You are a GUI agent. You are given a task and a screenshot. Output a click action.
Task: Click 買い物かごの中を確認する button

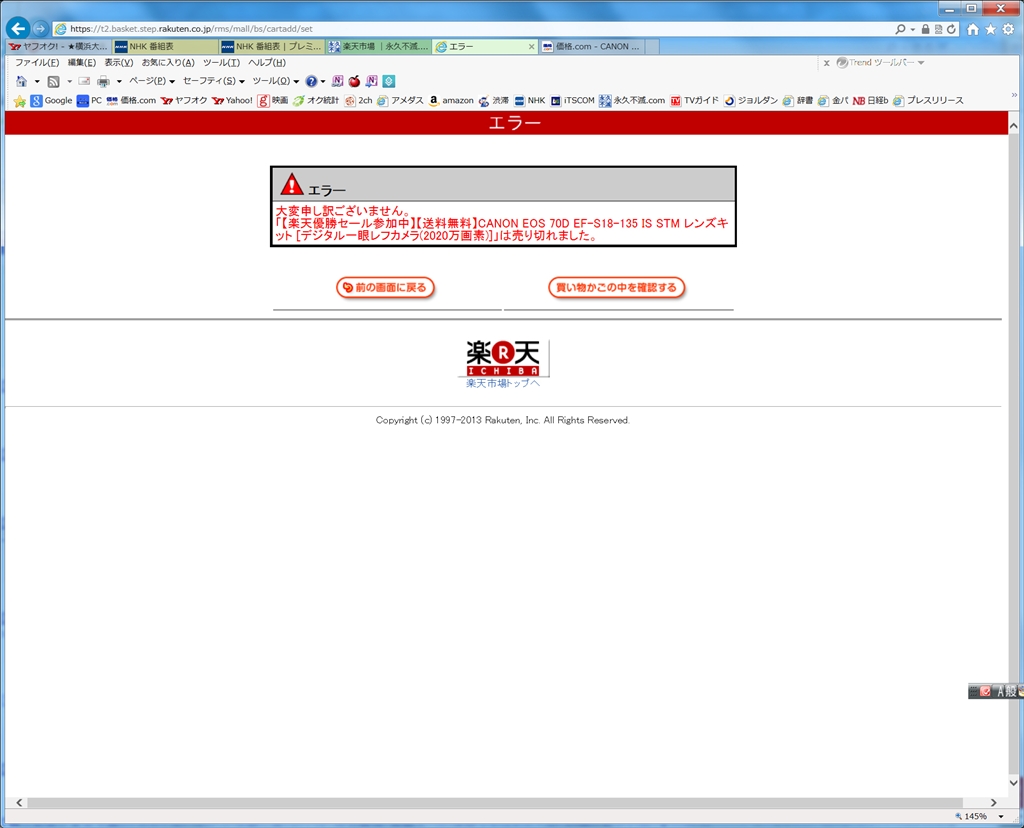(x=616, y=287)
